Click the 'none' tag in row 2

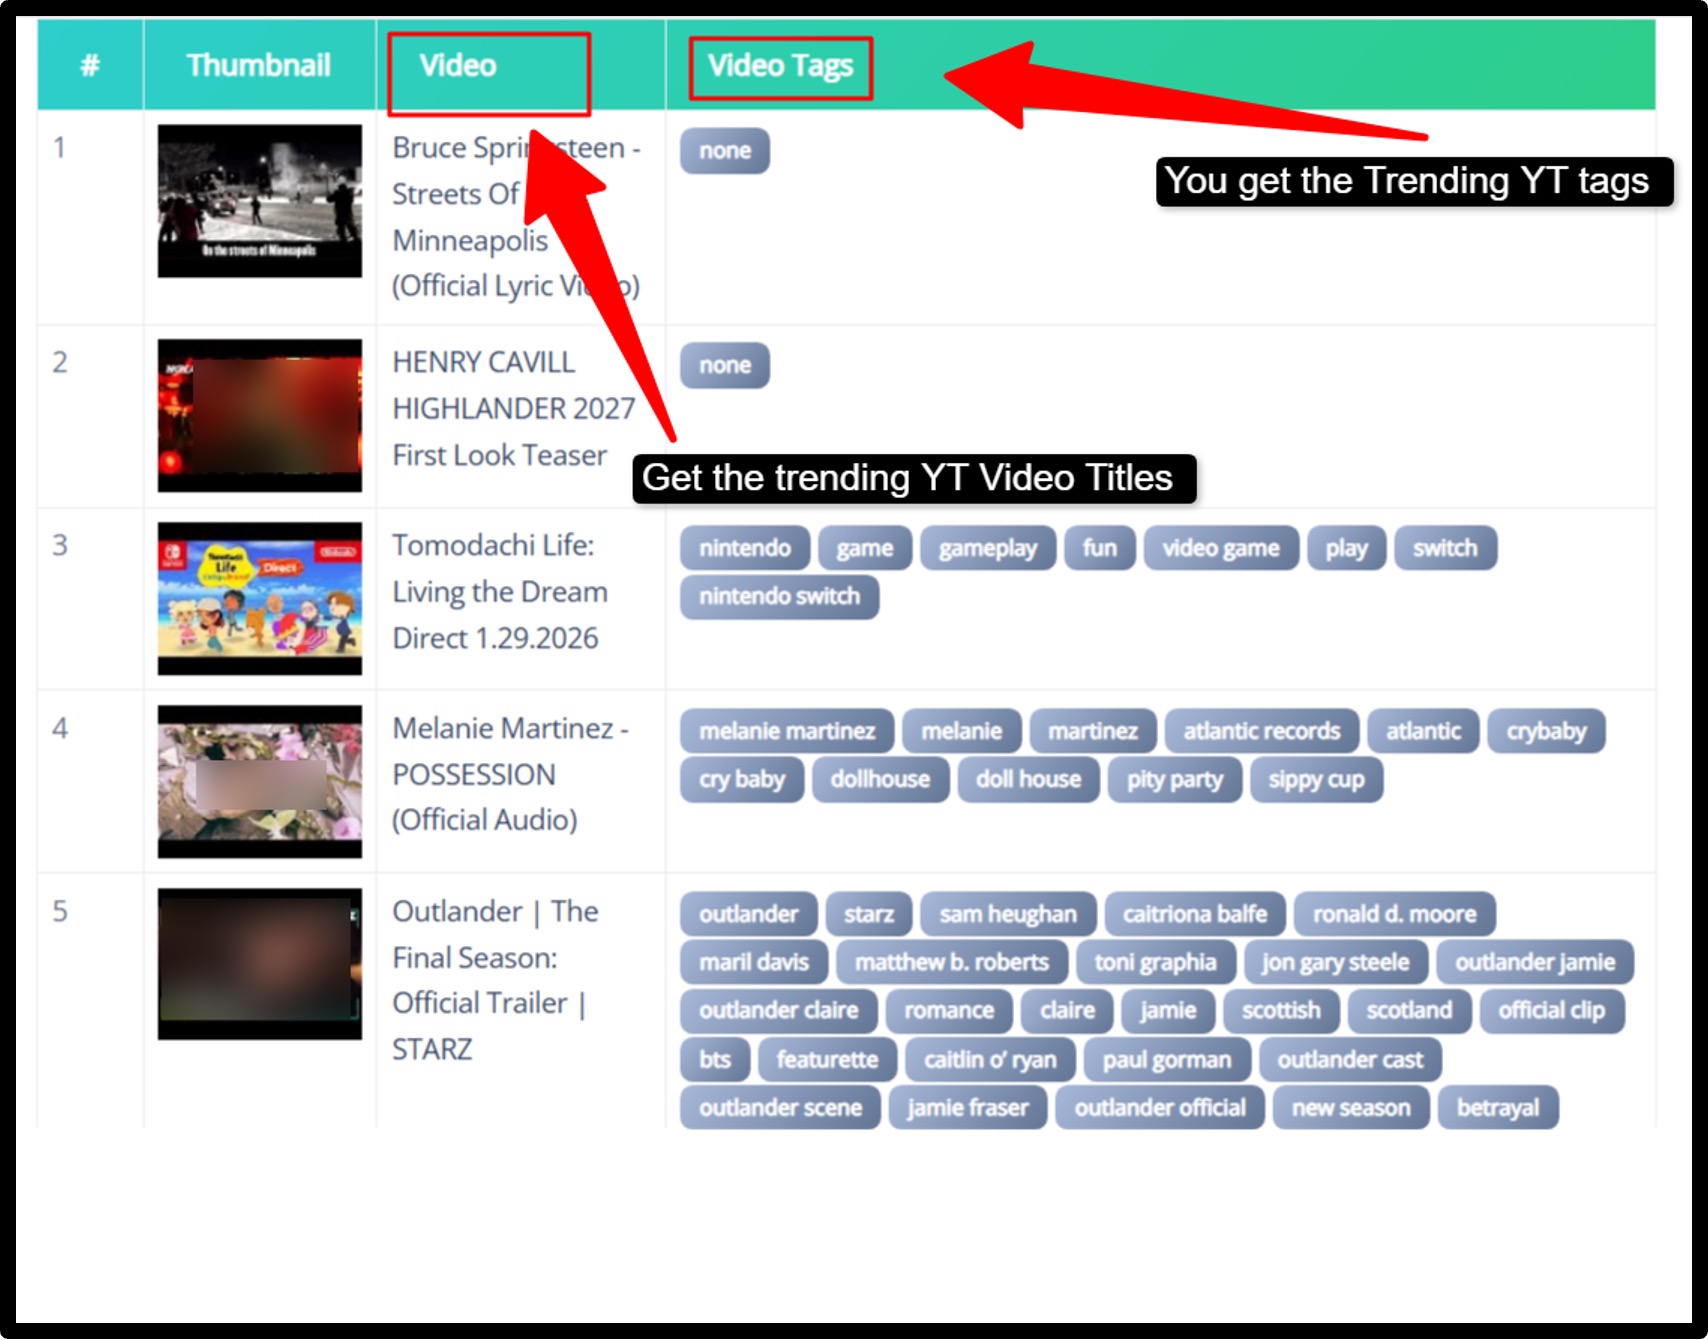[724, 366]
